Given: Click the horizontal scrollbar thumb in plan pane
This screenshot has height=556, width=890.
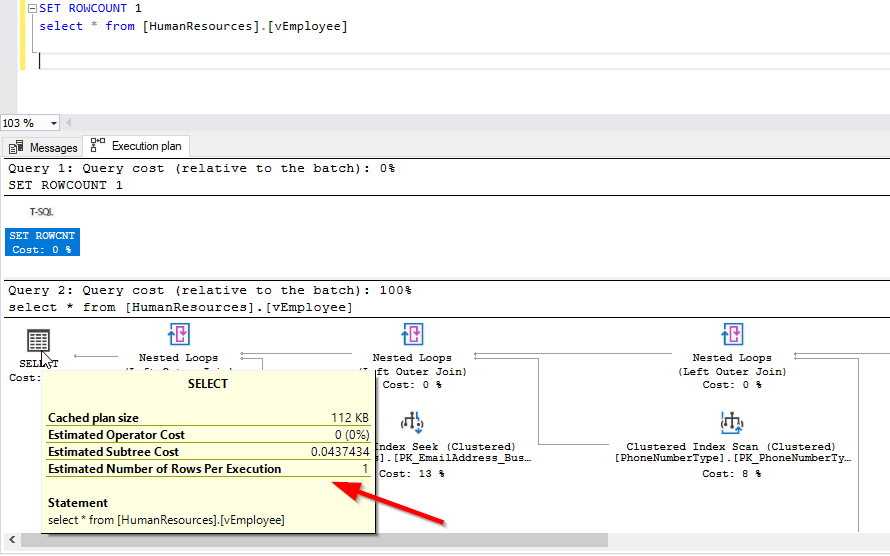Looking at the screenshot, I should (x=314, y=540).
